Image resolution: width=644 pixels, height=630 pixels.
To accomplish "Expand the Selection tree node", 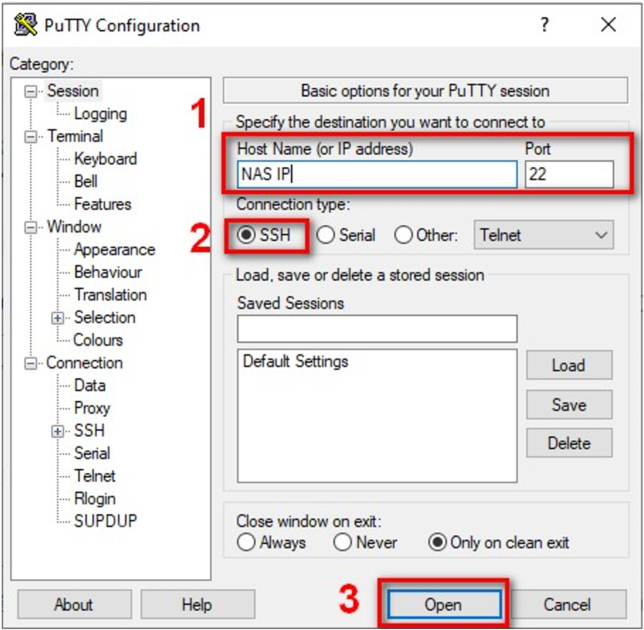I will (x=59, y=318).
